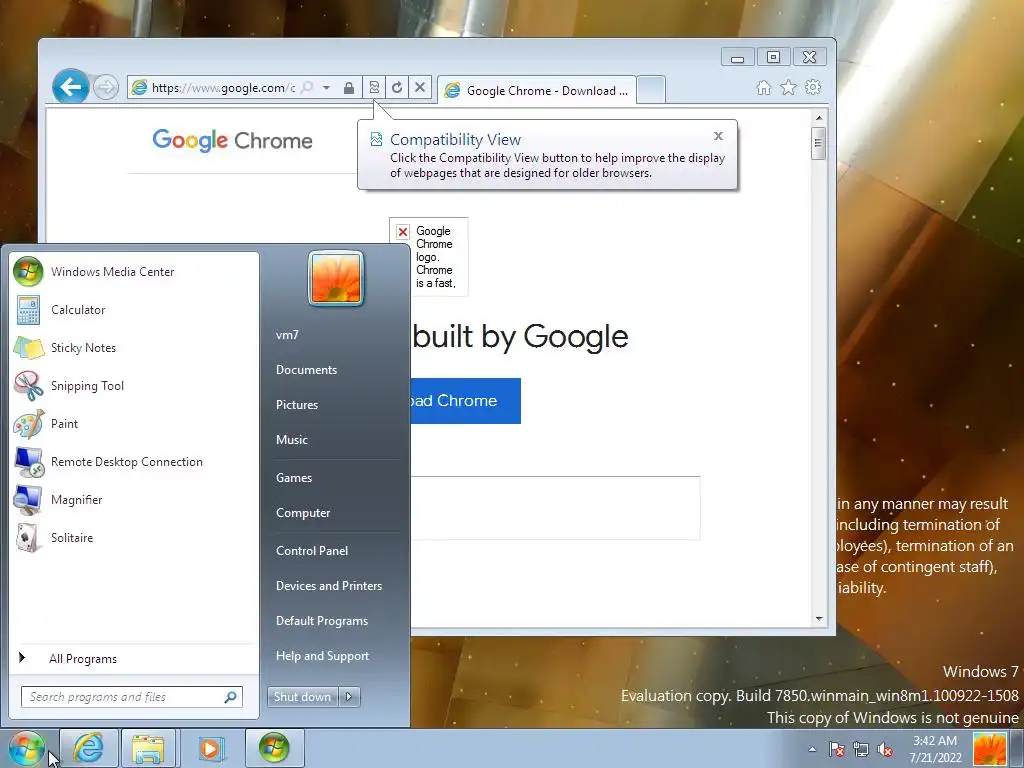Click the security lock icon in address bar

(349, 88)
